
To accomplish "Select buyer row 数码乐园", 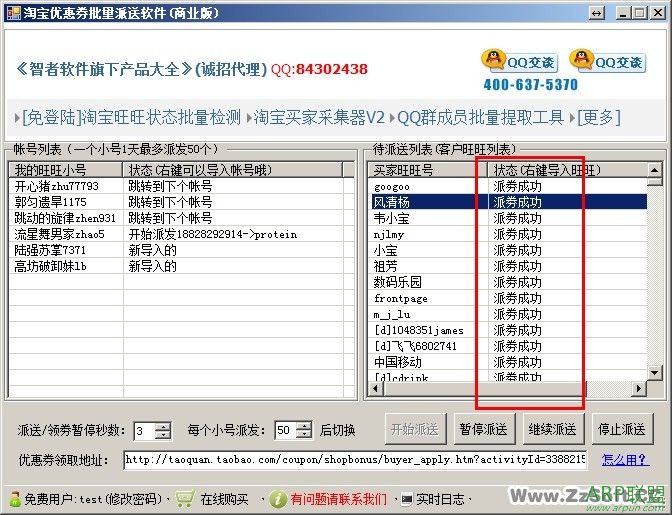I will click(x=508, y=282).
